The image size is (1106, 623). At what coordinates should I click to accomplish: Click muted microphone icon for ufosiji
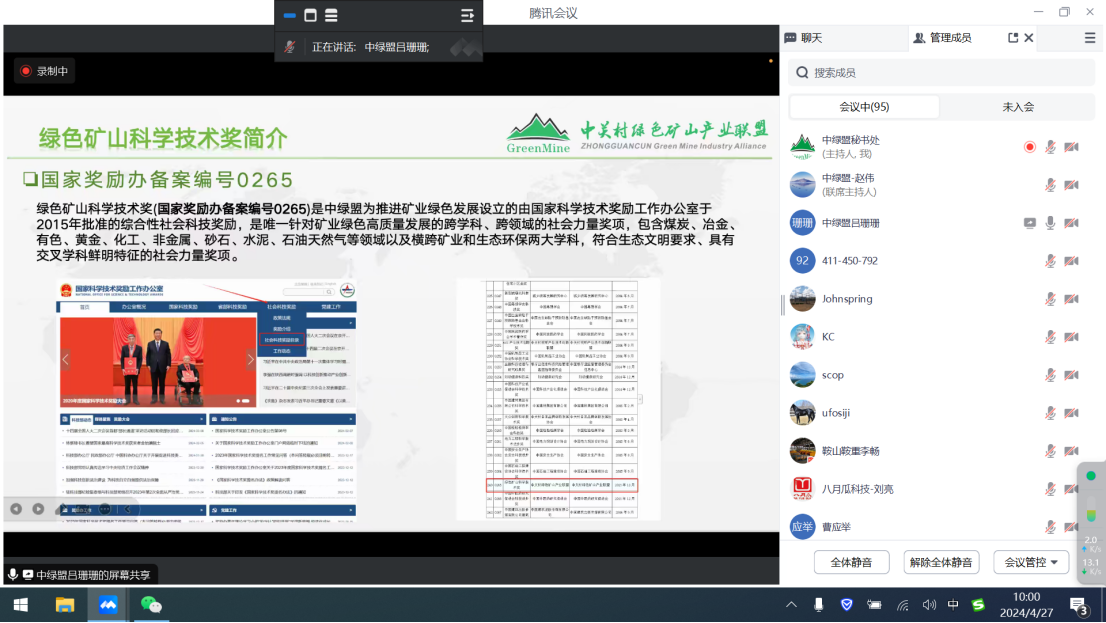pyautogui.click(x=1050, y=413)
